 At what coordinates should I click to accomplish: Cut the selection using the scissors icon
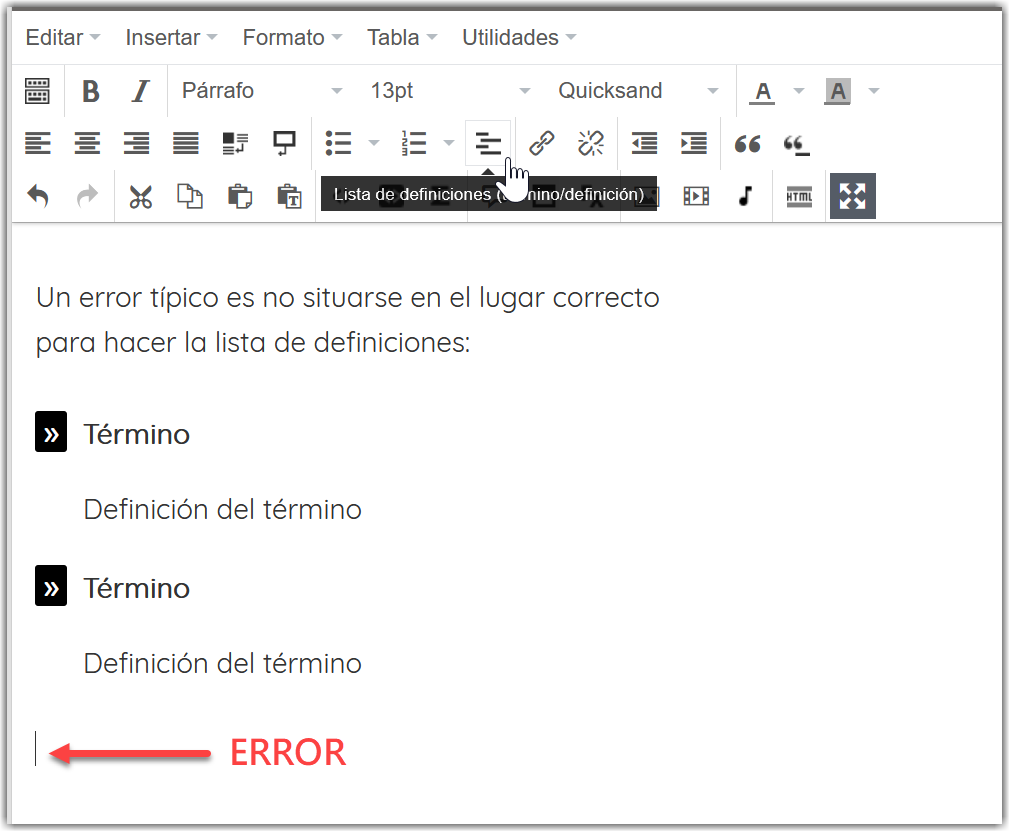point(140,195)
